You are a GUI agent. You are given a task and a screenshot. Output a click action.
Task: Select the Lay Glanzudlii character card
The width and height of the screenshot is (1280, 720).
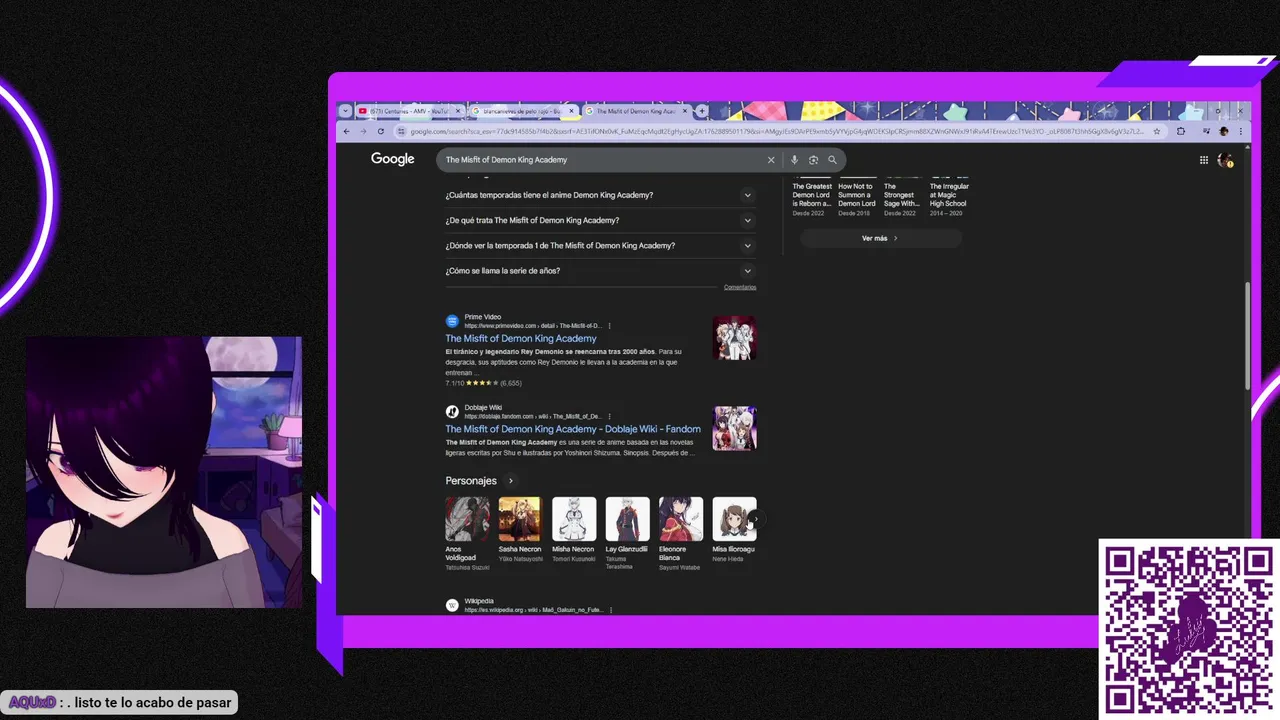click(627, 533)
